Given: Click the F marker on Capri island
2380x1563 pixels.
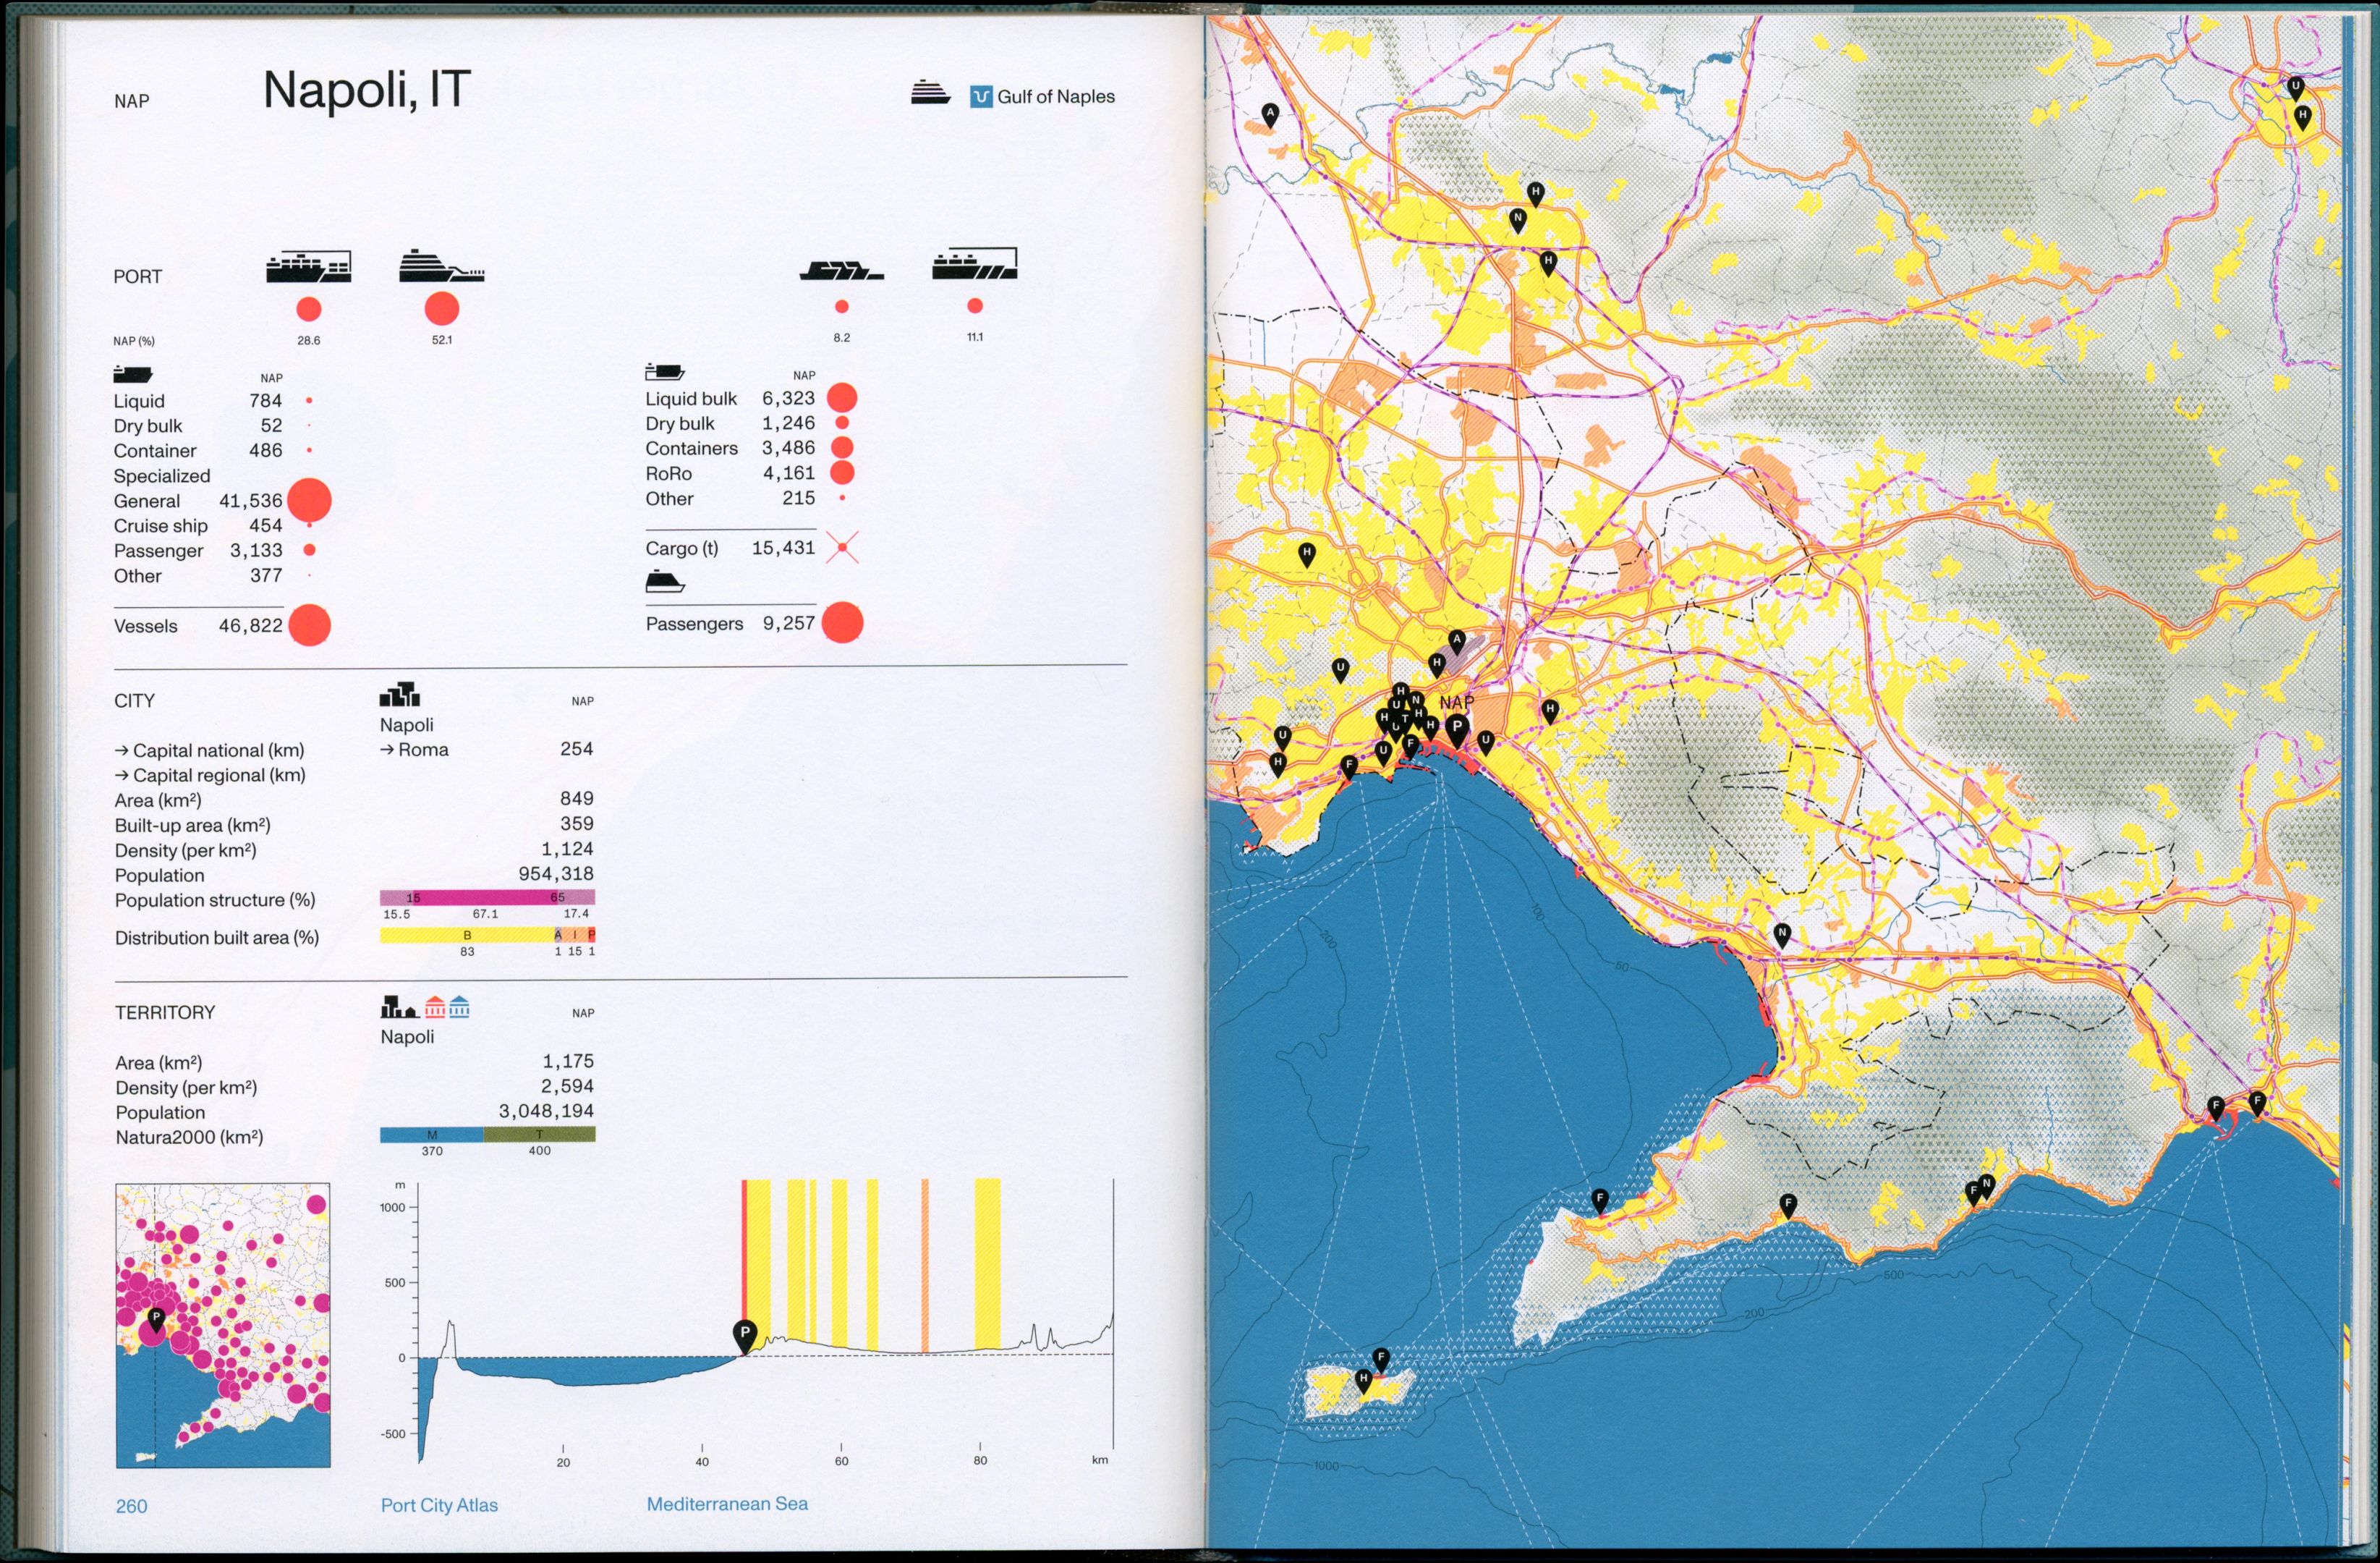Looking at the screenshot, I should pos(1381,1357).
